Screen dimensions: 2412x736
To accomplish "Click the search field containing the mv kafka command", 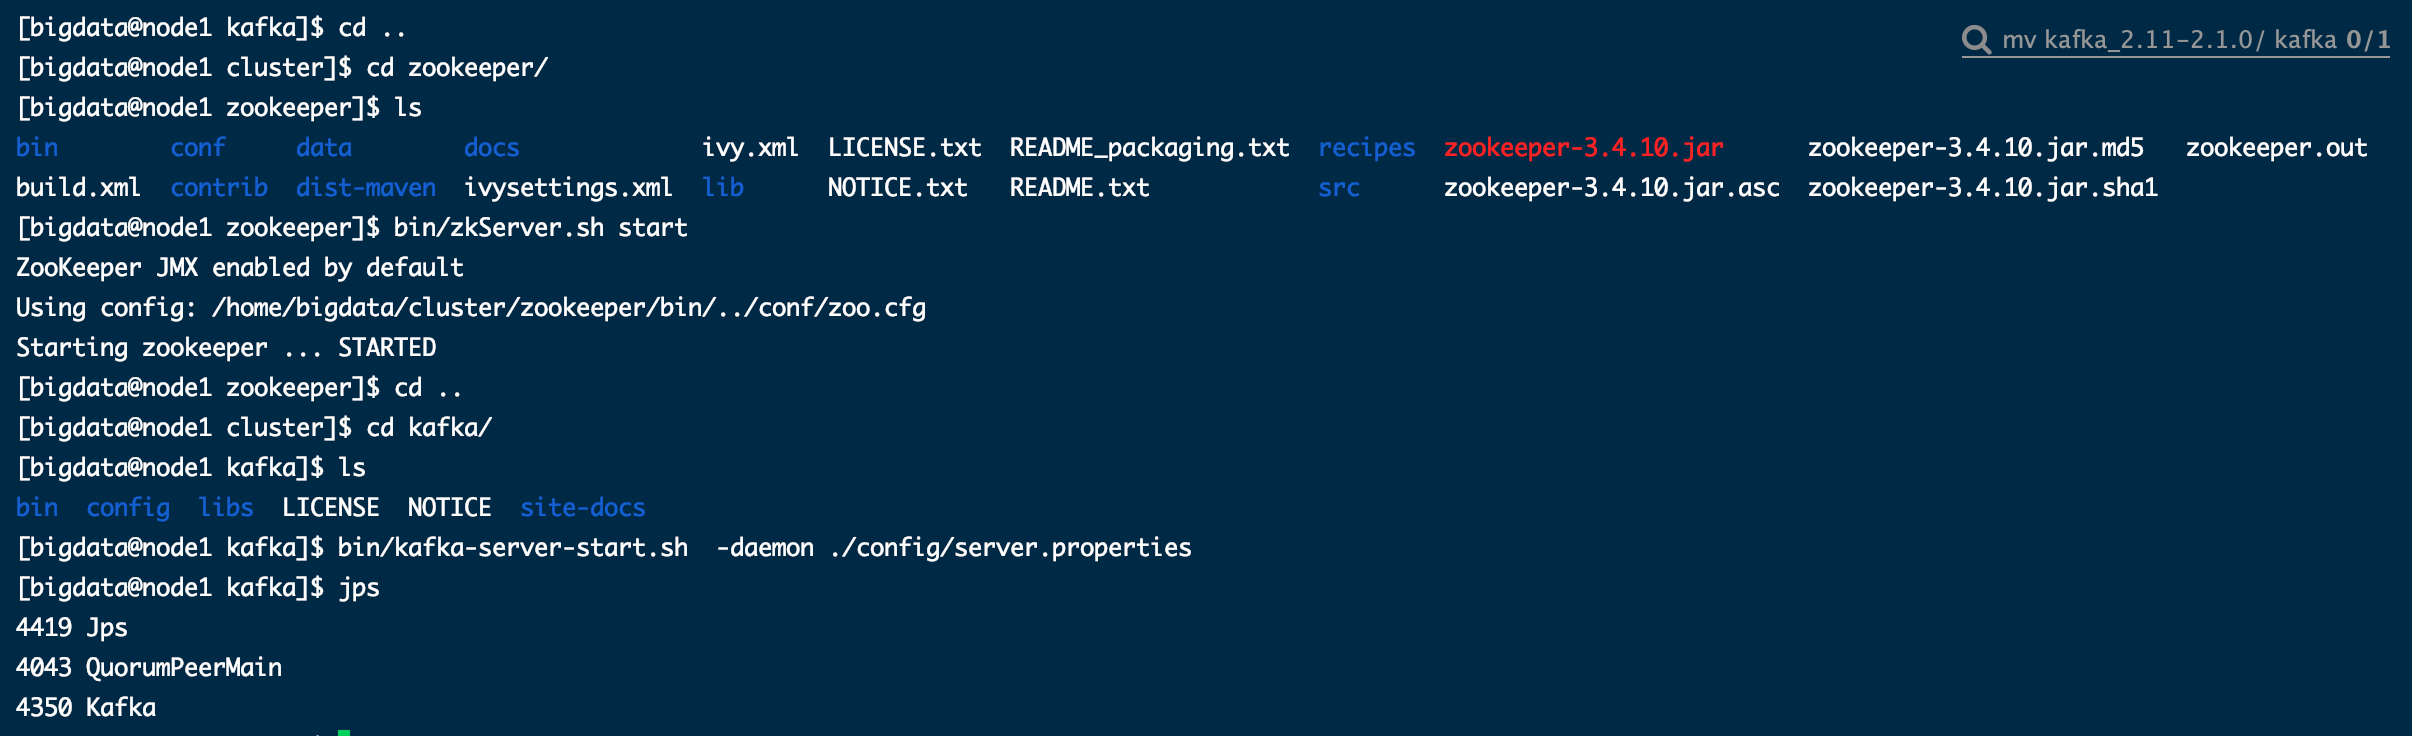I will tap(2167, 40).
